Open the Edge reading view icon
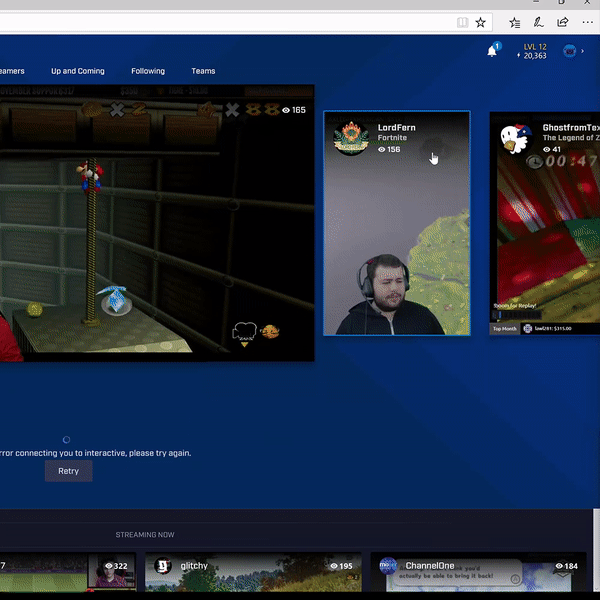The image size is (600, 600). pyautogui.click(x=462, y=23)
